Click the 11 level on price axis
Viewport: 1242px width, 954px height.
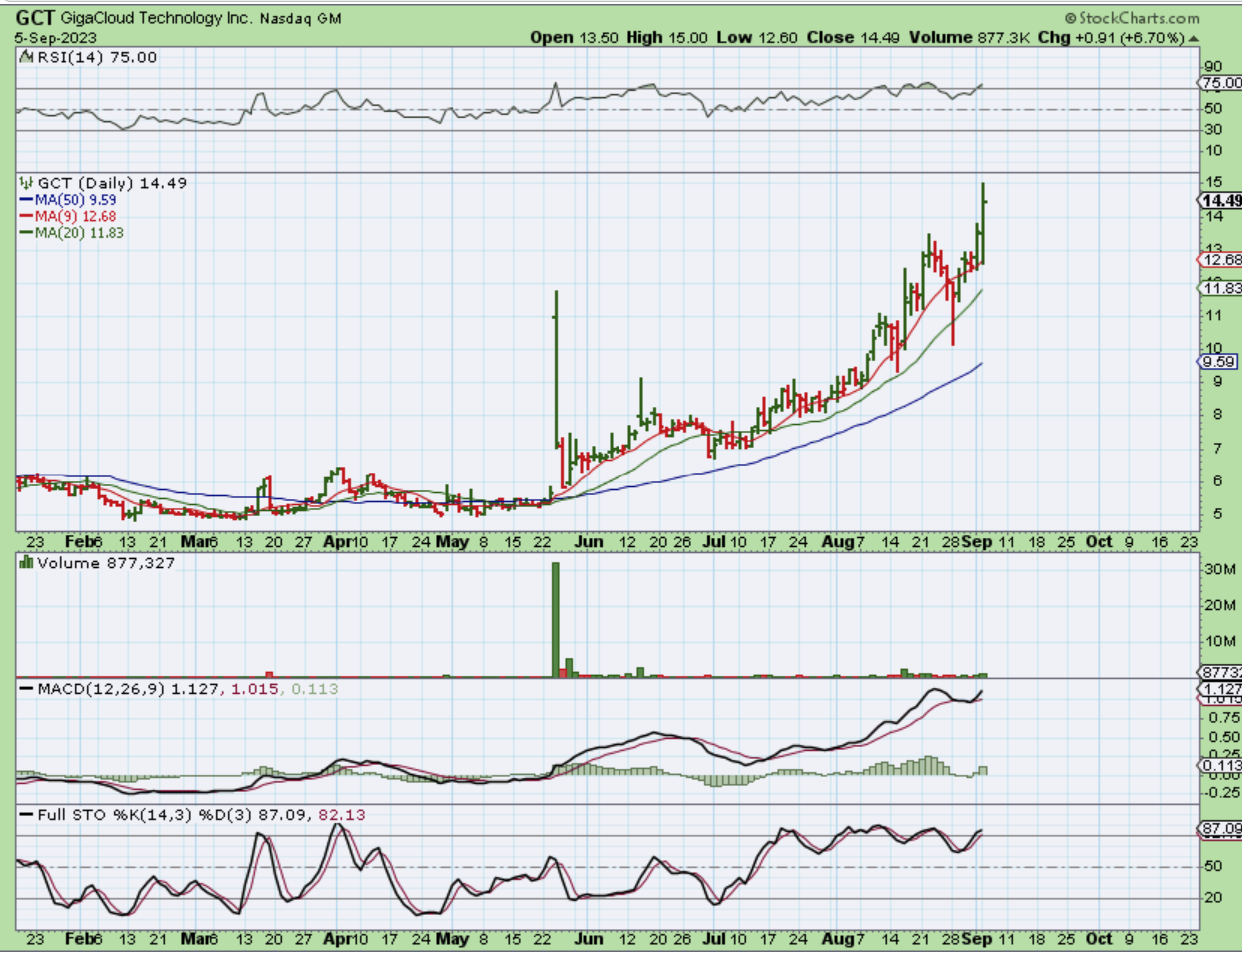(x=1213, y=316)
